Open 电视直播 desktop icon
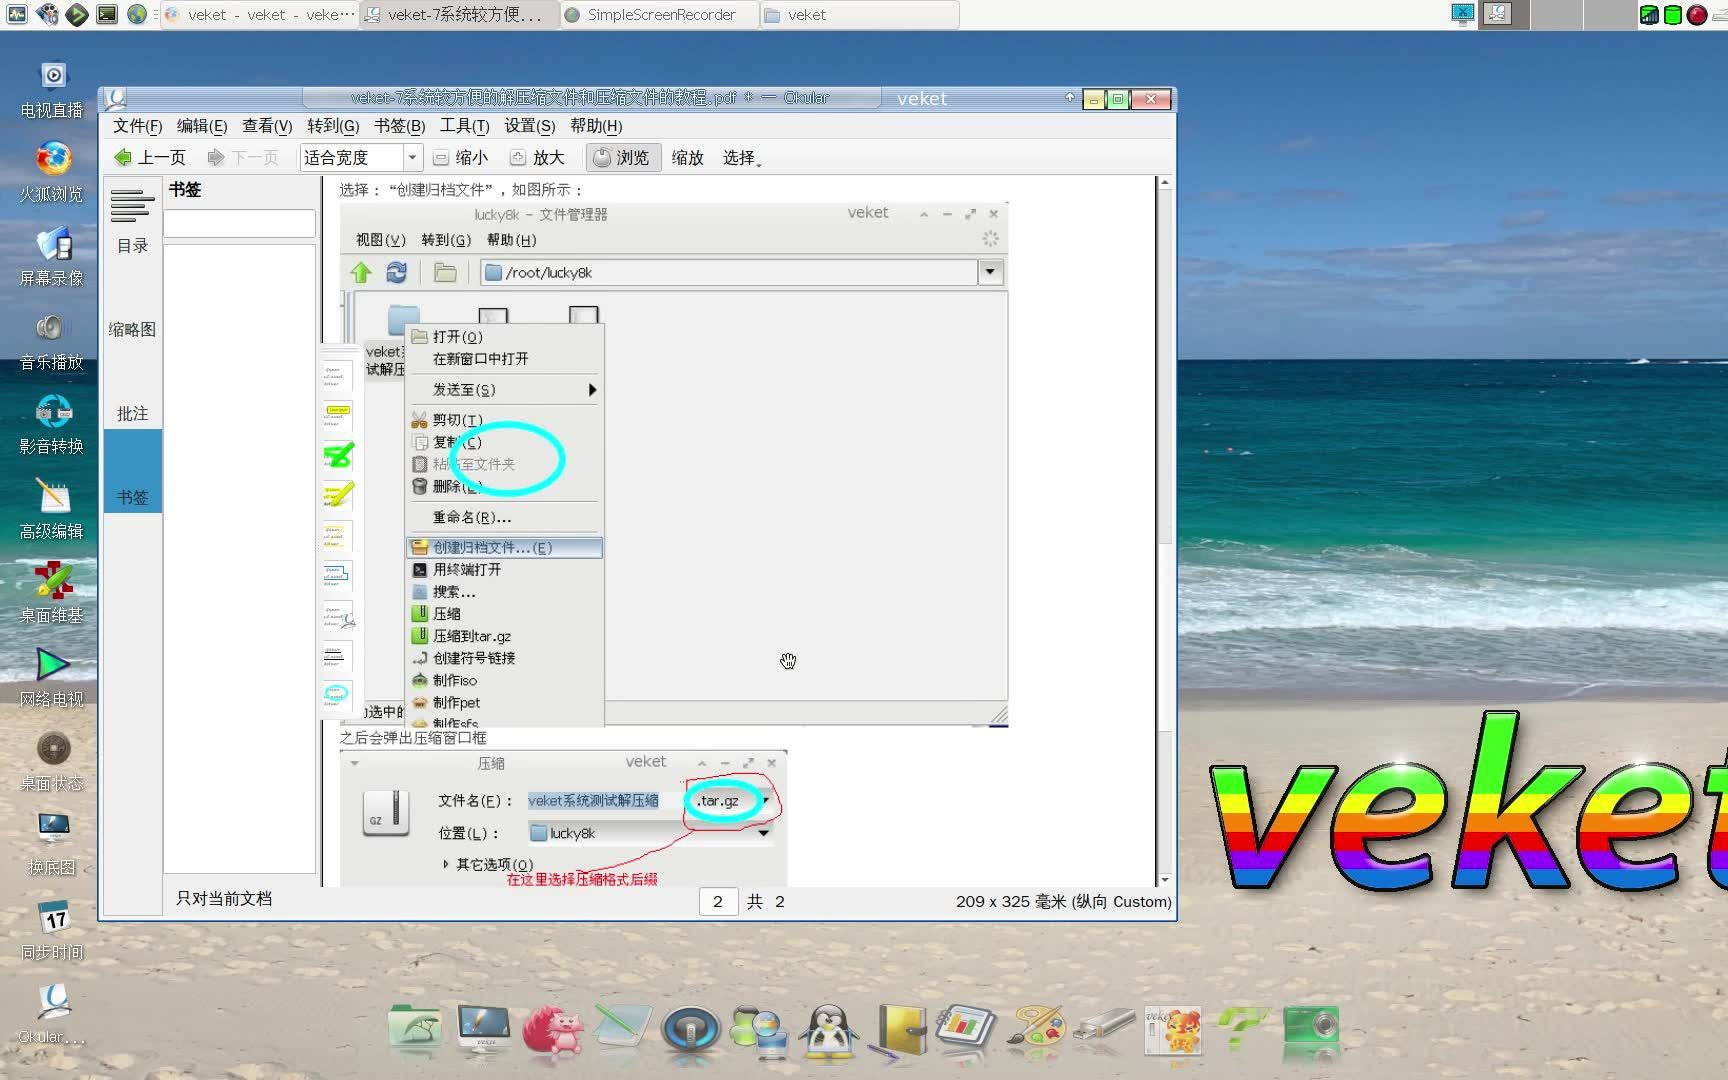Image resolution: width=1728 pixels, height=1080 pixels. click(x=52, y=89)
